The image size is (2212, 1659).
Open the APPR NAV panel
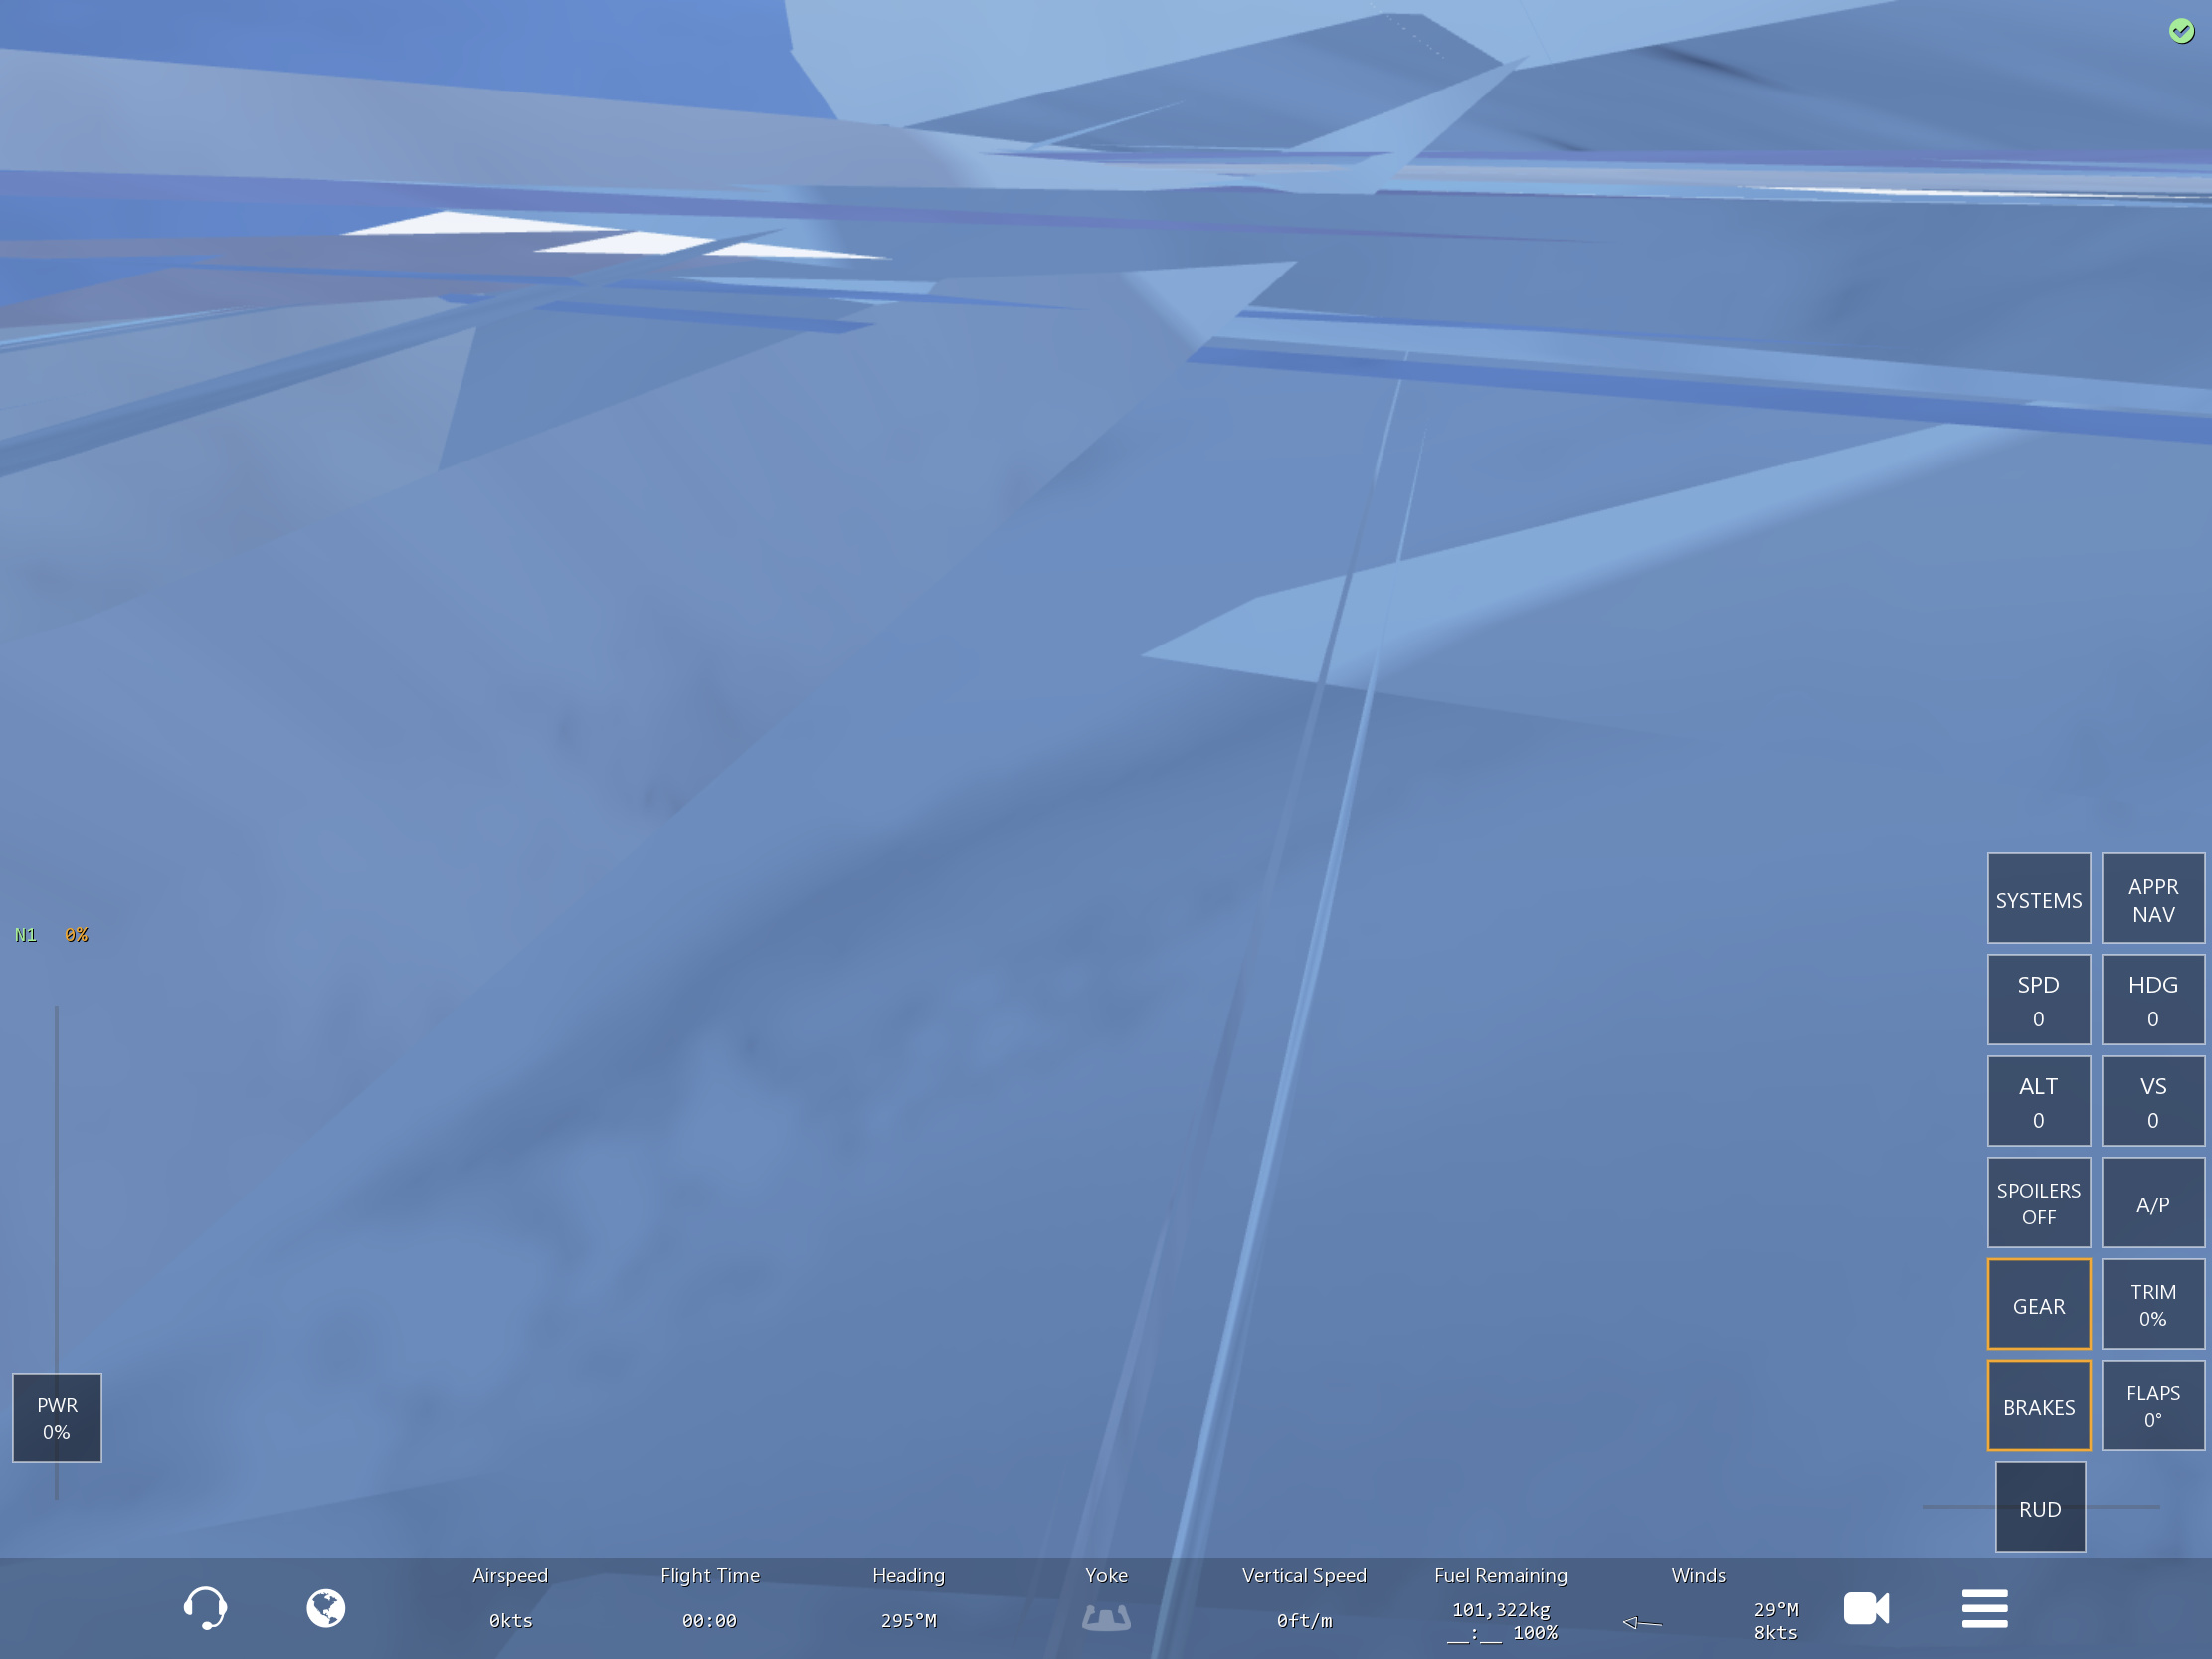[x=2152, y=899]
